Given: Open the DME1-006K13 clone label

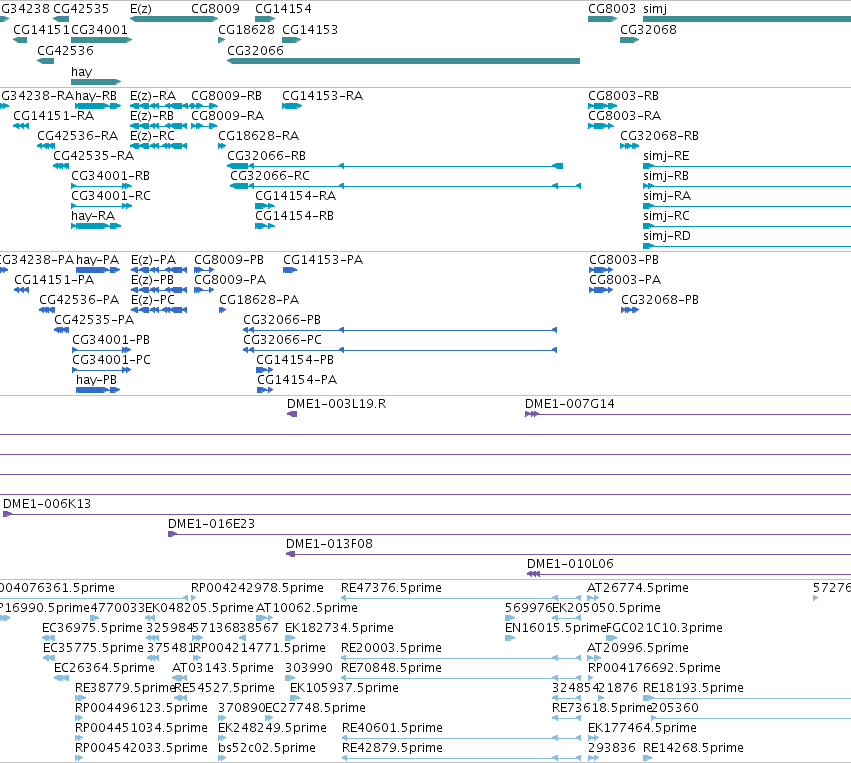Looking at the screenshot, I should click(x=47, y=504).
